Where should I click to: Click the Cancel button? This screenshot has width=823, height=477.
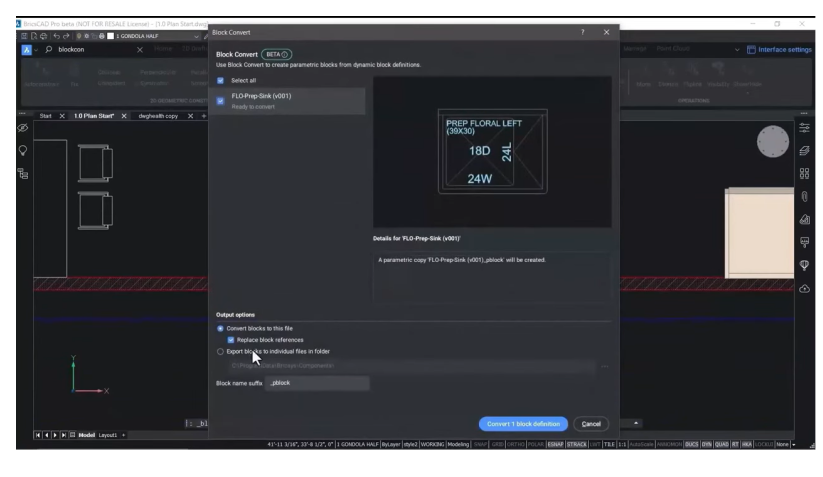click(591, 424)
